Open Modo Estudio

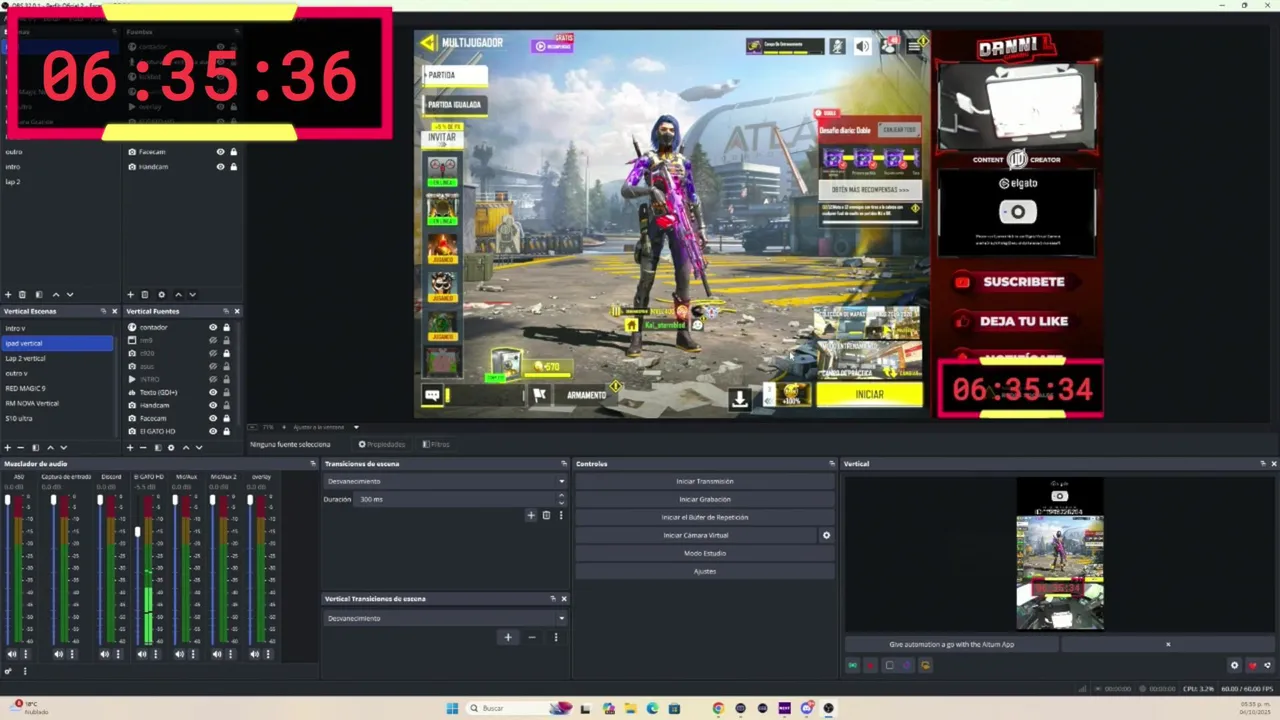point(705,553)
